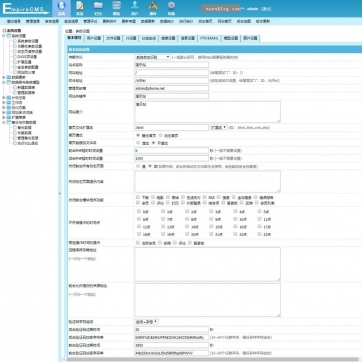Screen dimensions: 362x362
Task: Open the Columns (folder) section icon
Action: 98,8
